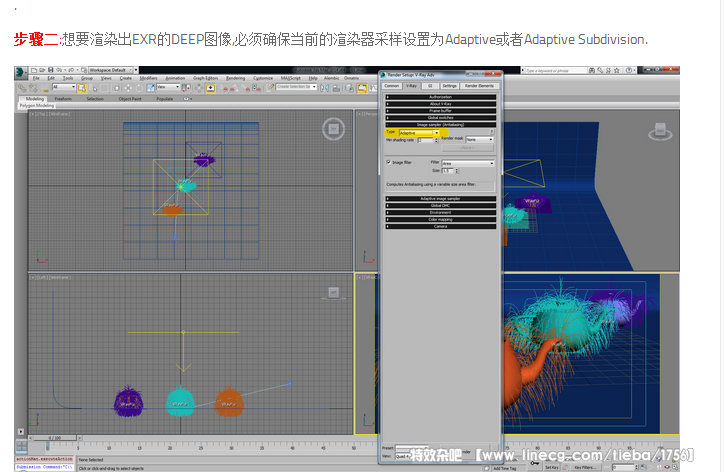Screen dimensions: 724x472
Task: Open the Create Selection Set dropdown
Action: click(x=296, y=87)
